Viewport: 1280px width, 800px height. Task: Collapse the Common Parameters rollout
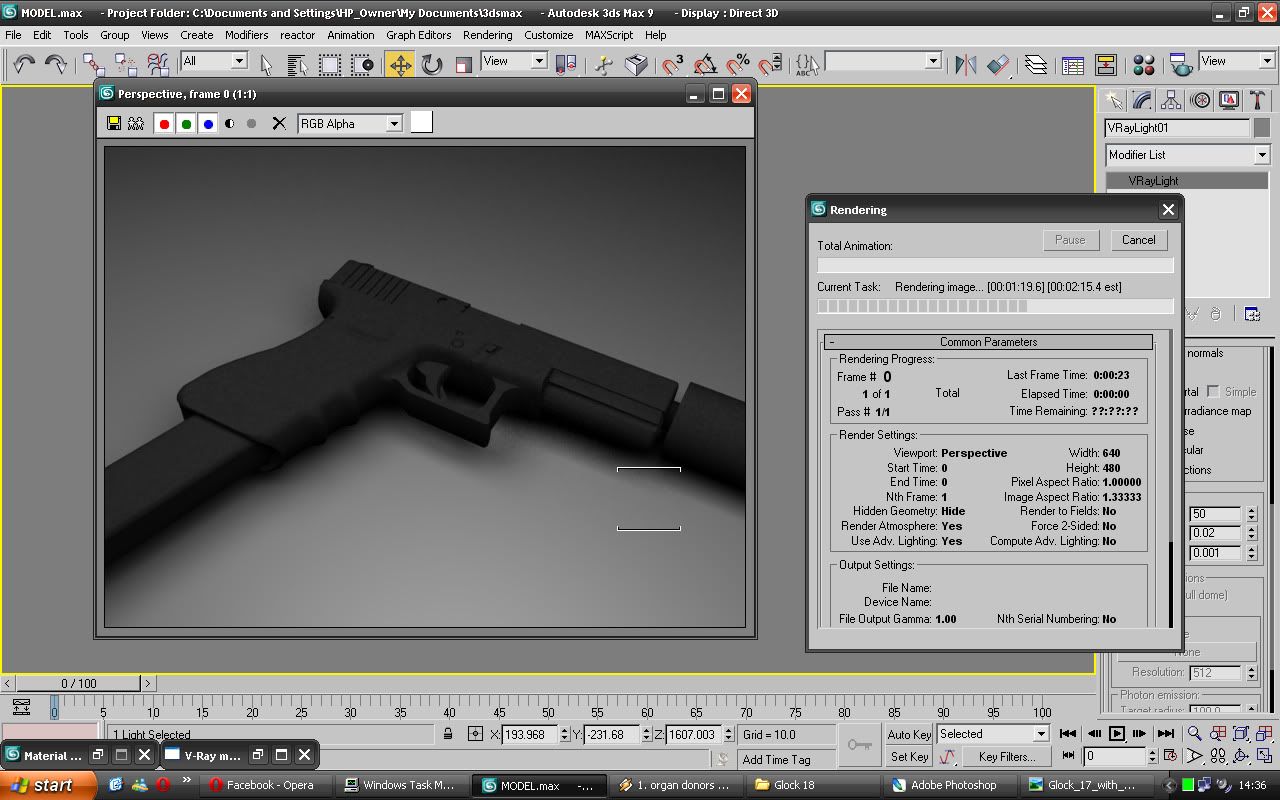(988, 341)
